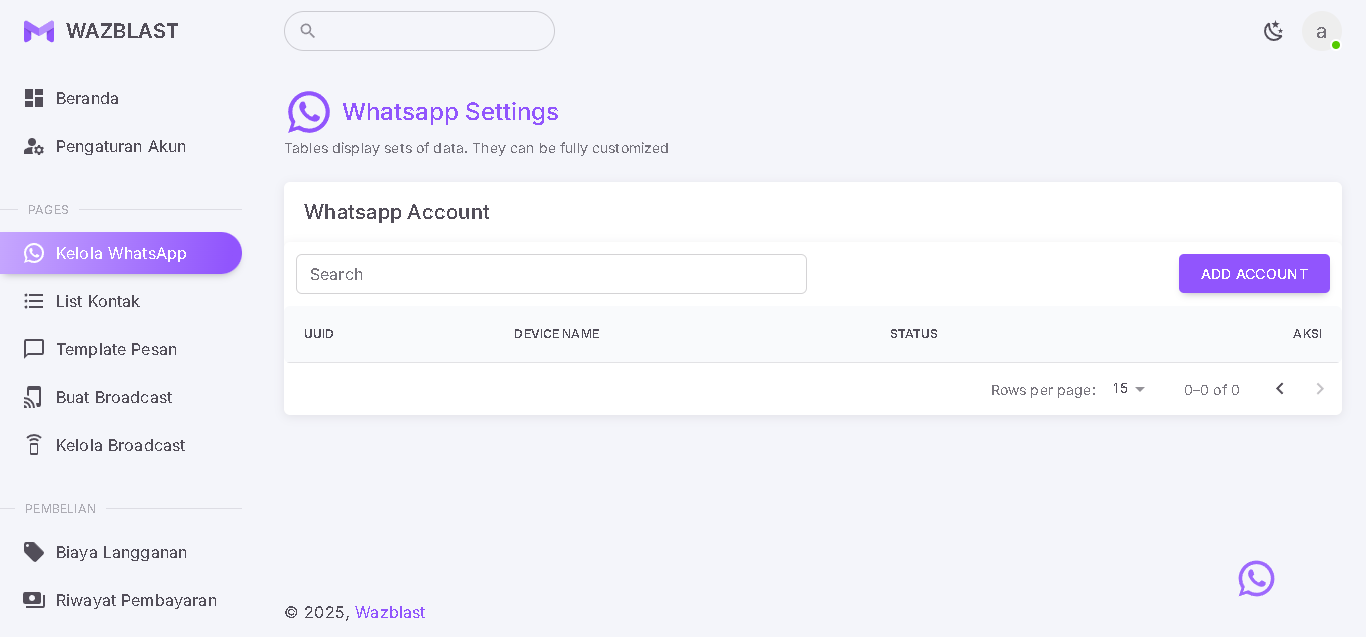The height and width of the screenshot is (637, 1366).
Task: Click the magnifier icon in top search bar
Action: click(x=308, y=31)
